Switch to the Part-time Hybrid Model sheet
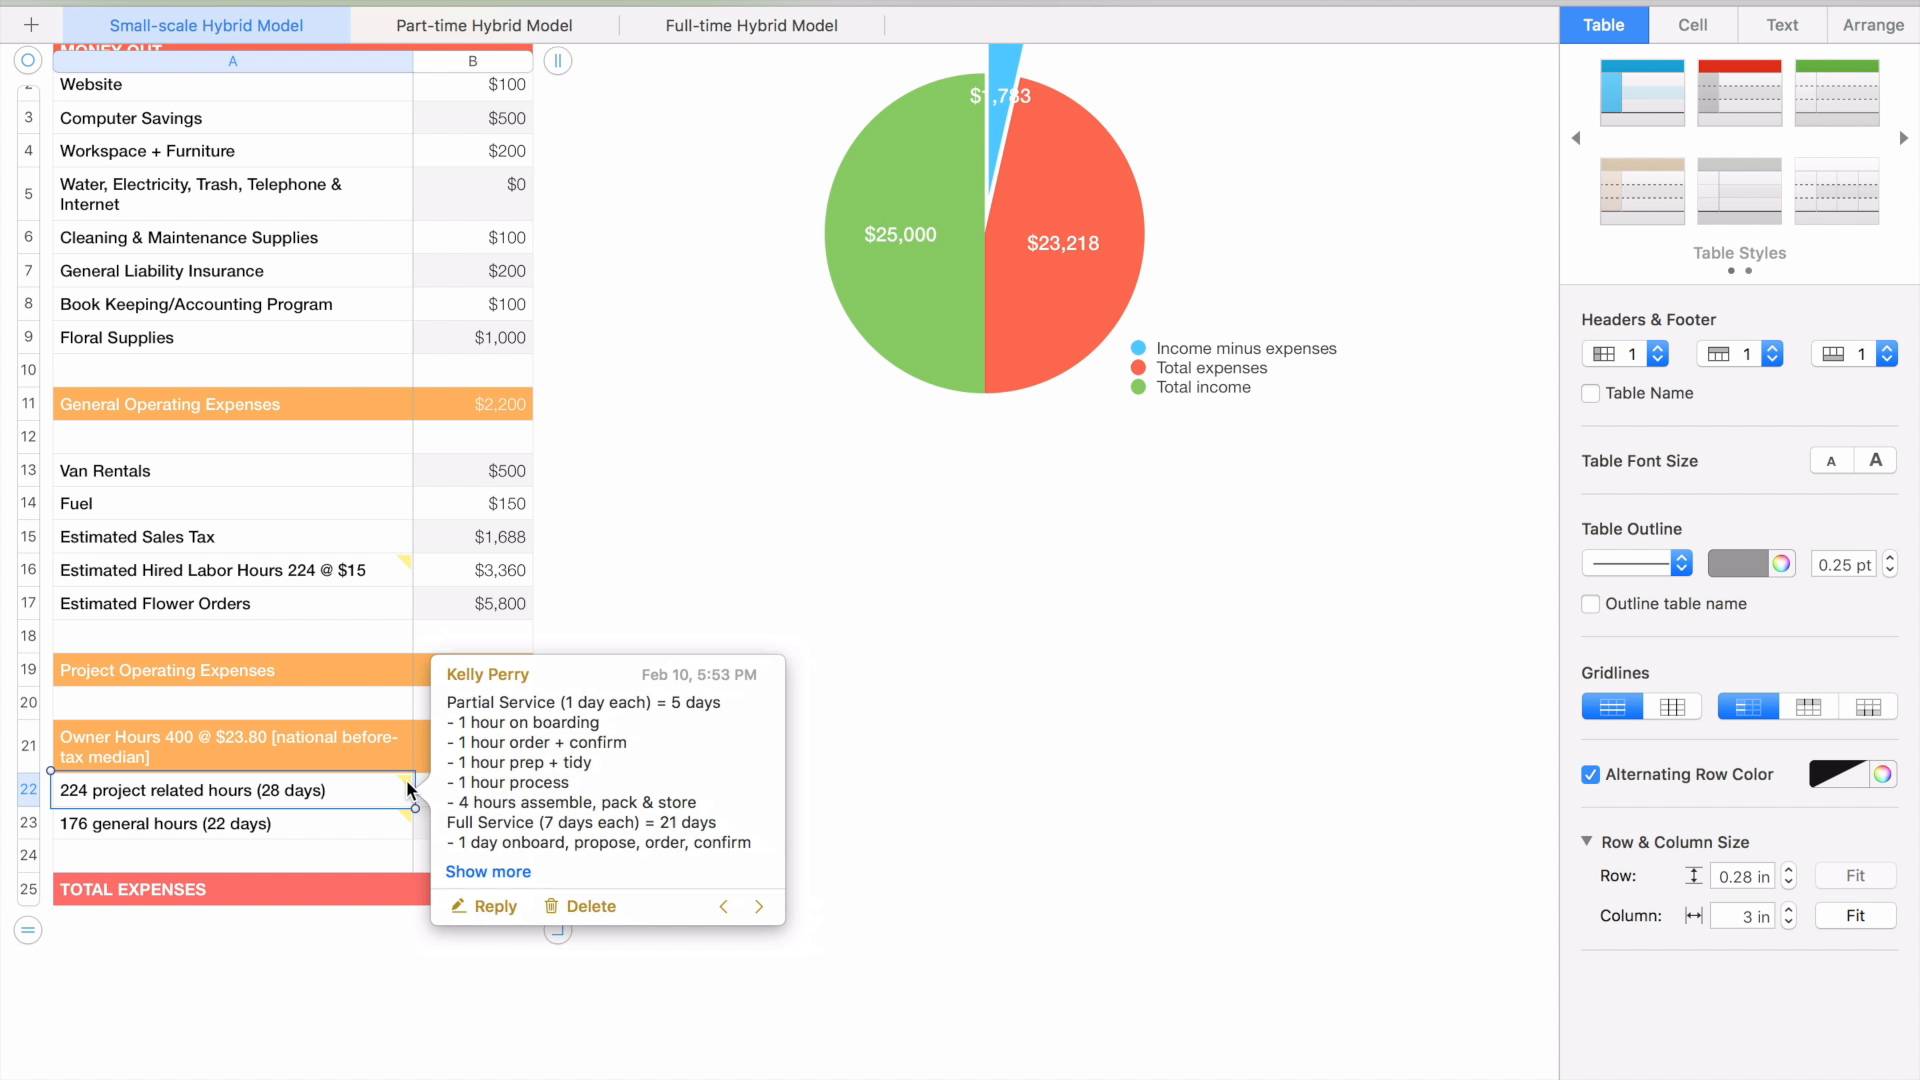 (x=483, y=25)
